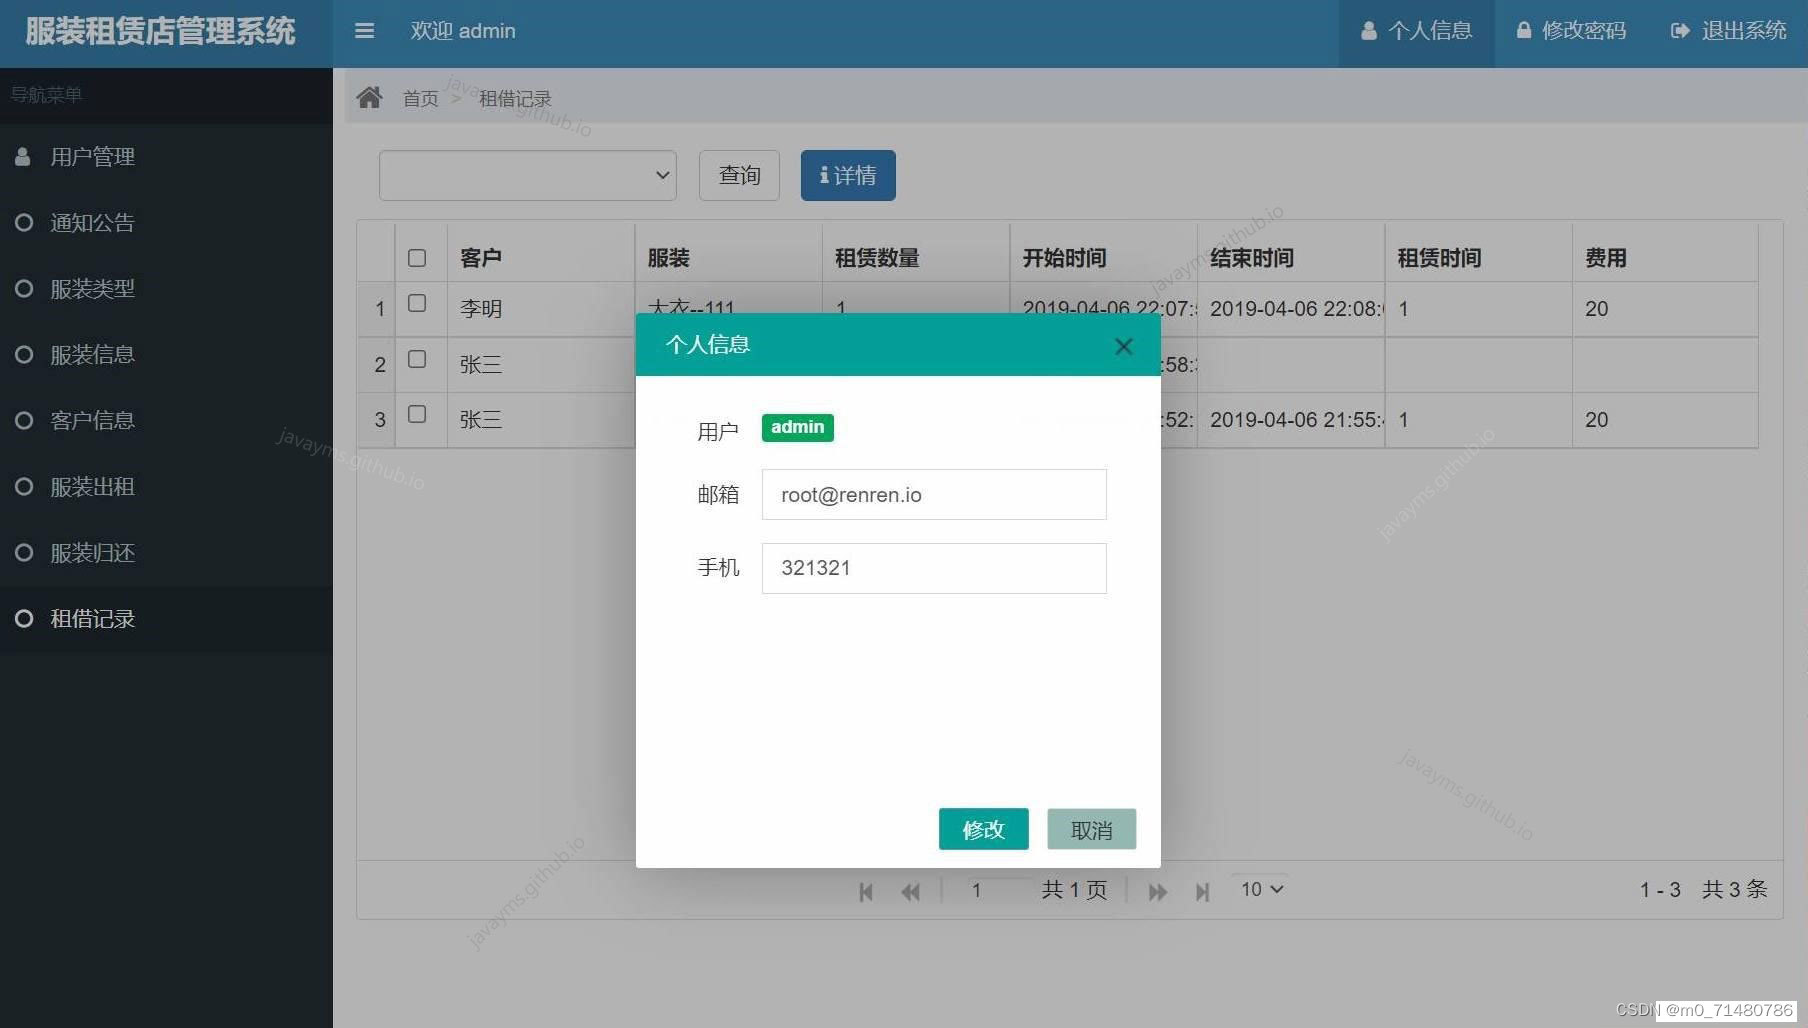Click end time 2019-04-06 21:55 cell

tap(1291, 420)
